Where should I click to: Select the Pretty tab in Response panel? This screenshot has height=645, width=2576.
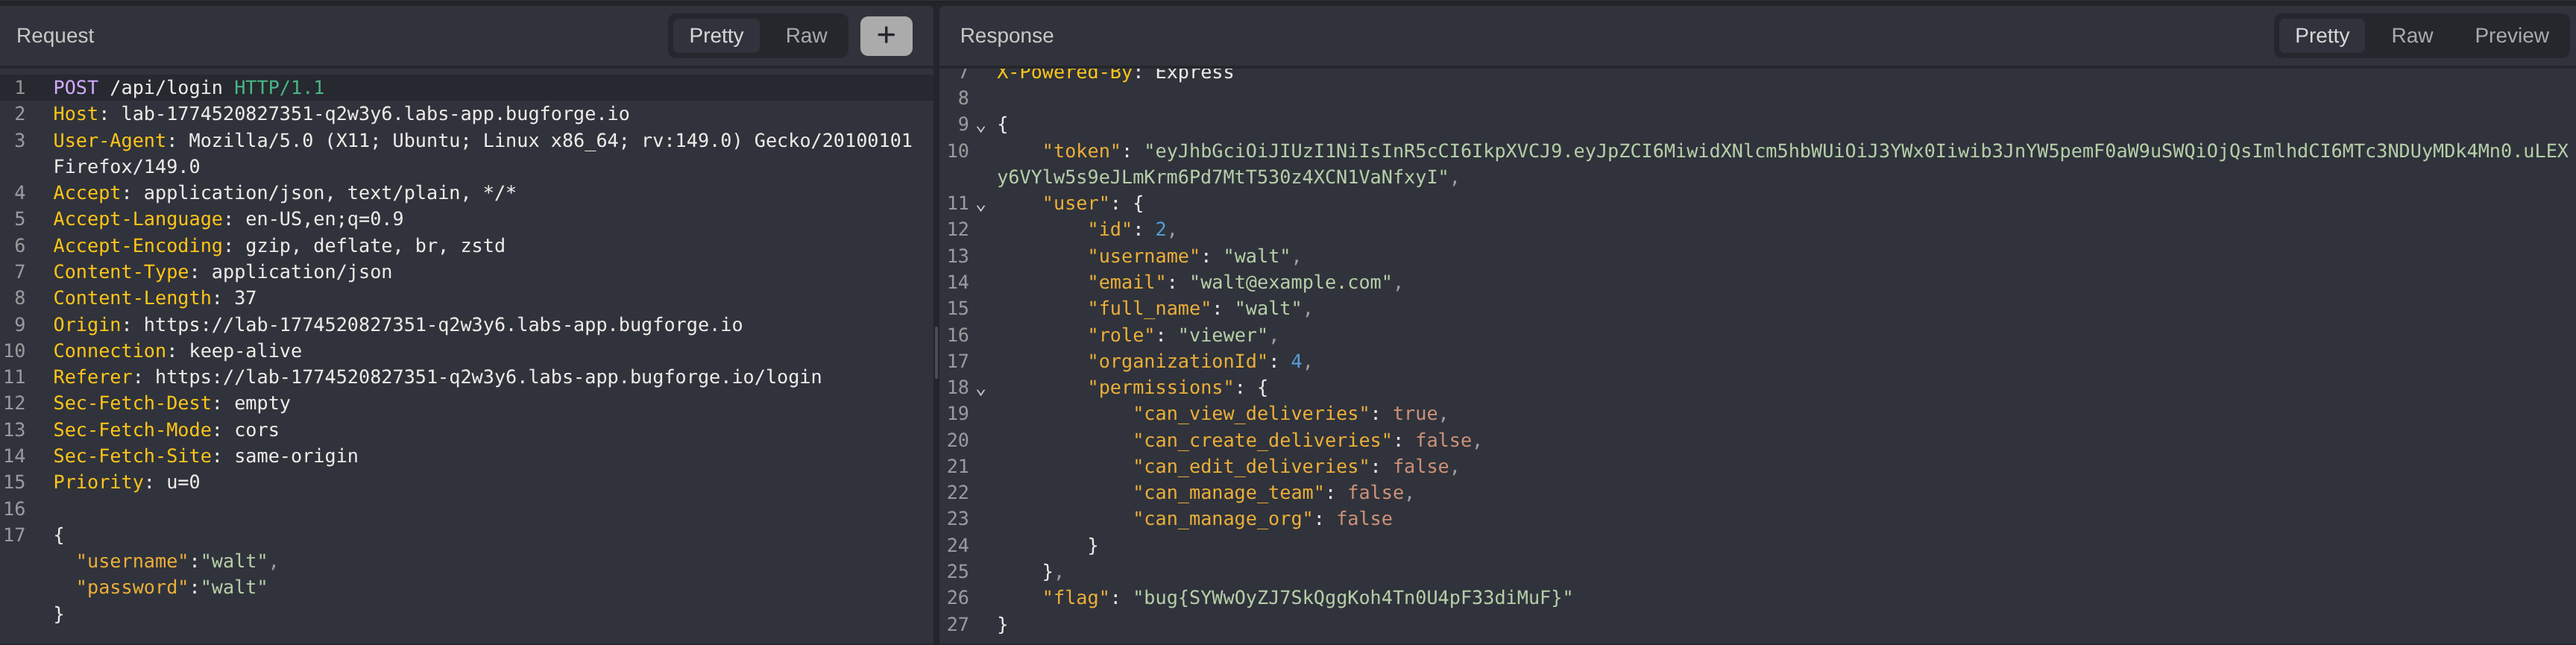pyautogui.click(x=2321, y=36)
